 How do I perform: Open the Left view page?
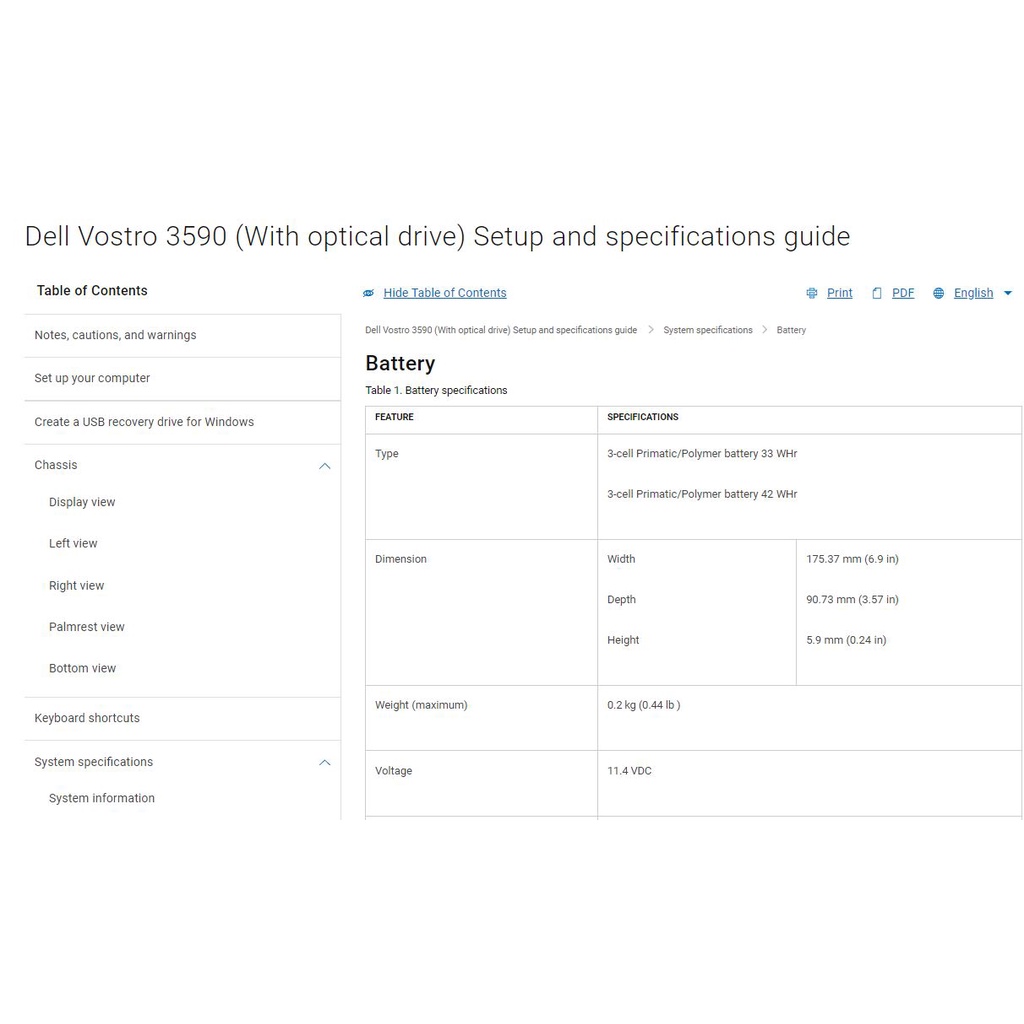(73, 544)
